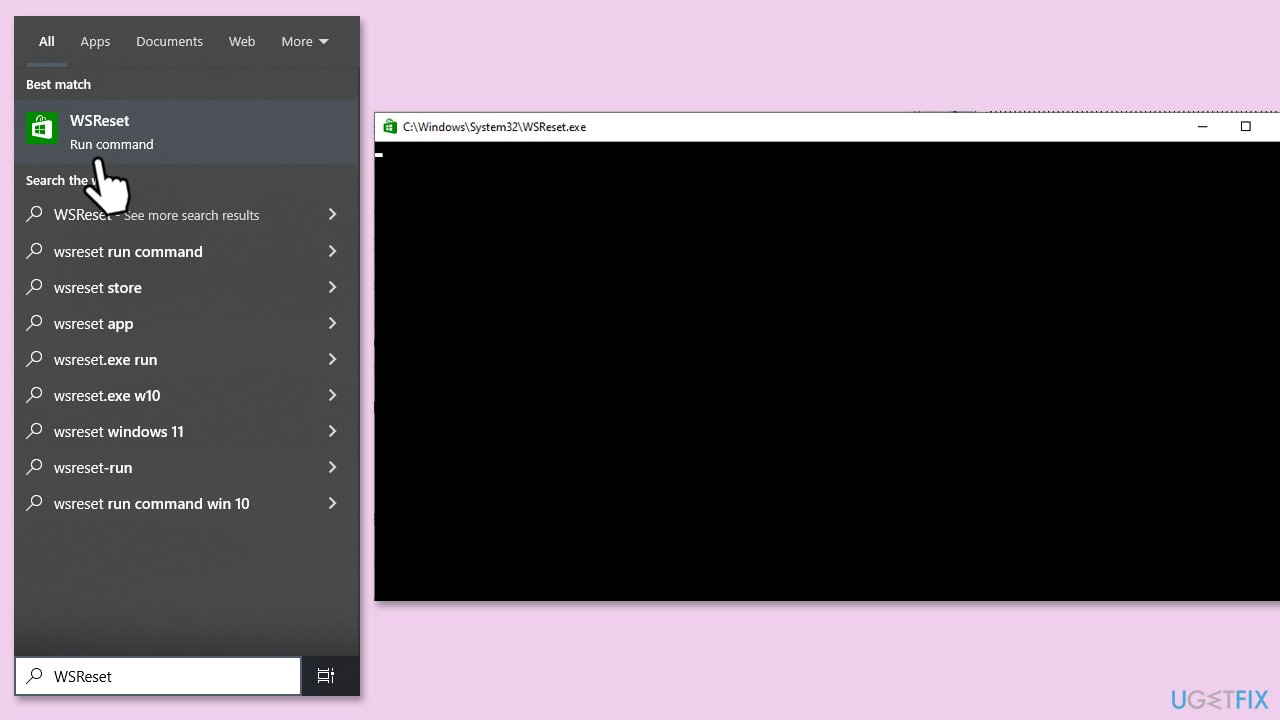Select 'wsreset run command win 10' suggestion
Screen dimensions: 1280x720
(x=186, y=503)
